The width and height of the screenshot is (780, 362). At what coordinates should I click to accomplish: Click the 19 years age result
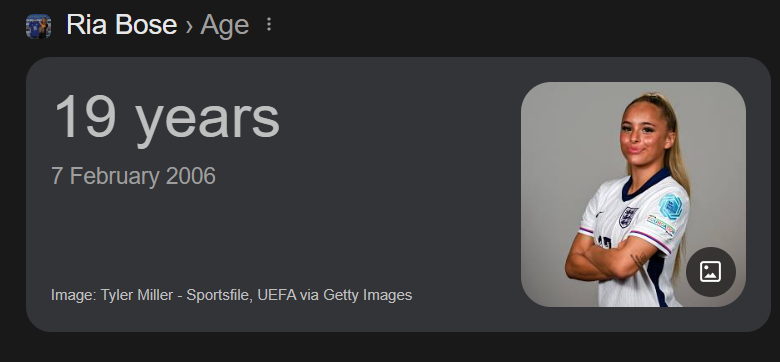[x=167, y=117]
